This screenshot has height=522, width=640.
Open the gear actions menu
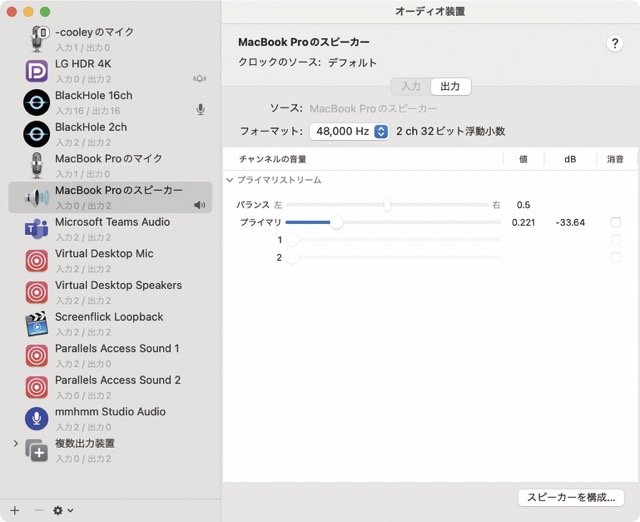click(x=63, y=510)
